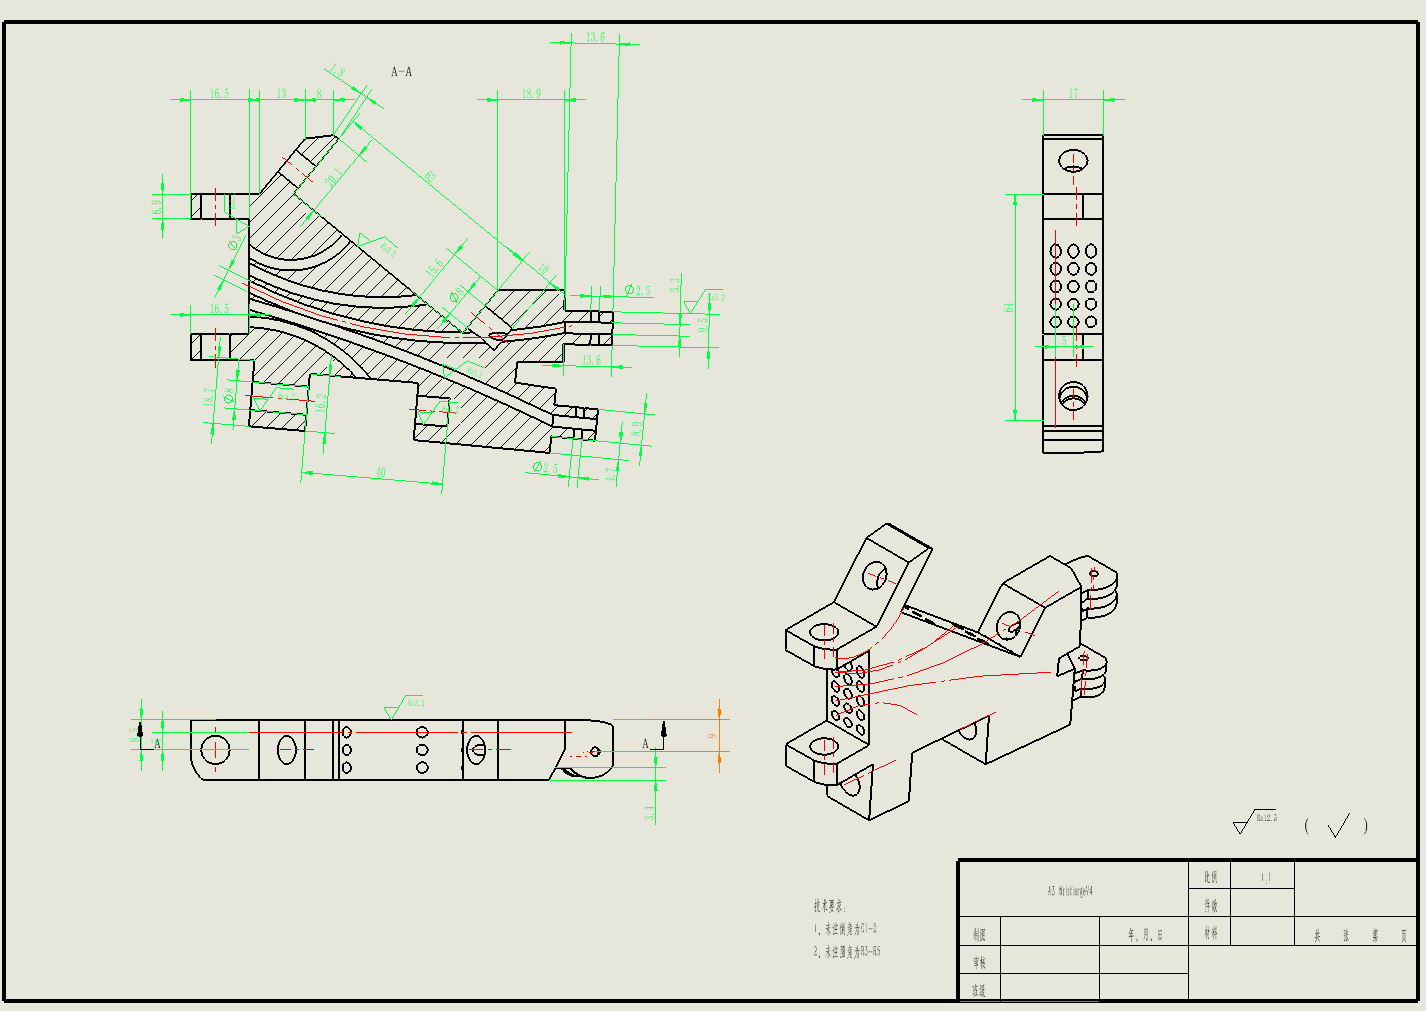Click the side view with the hole array
Image resolution: width=1426 pixels, height=1011 pixels.
pos(1073,294)
